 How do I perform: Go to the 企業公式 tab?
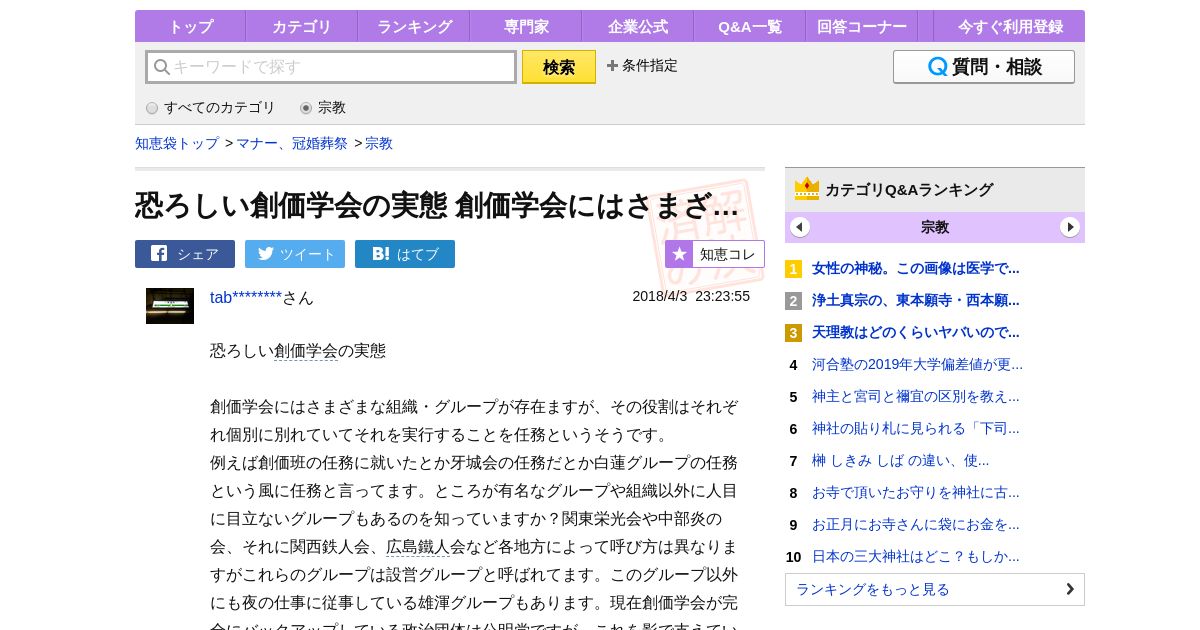click(637, 27)
